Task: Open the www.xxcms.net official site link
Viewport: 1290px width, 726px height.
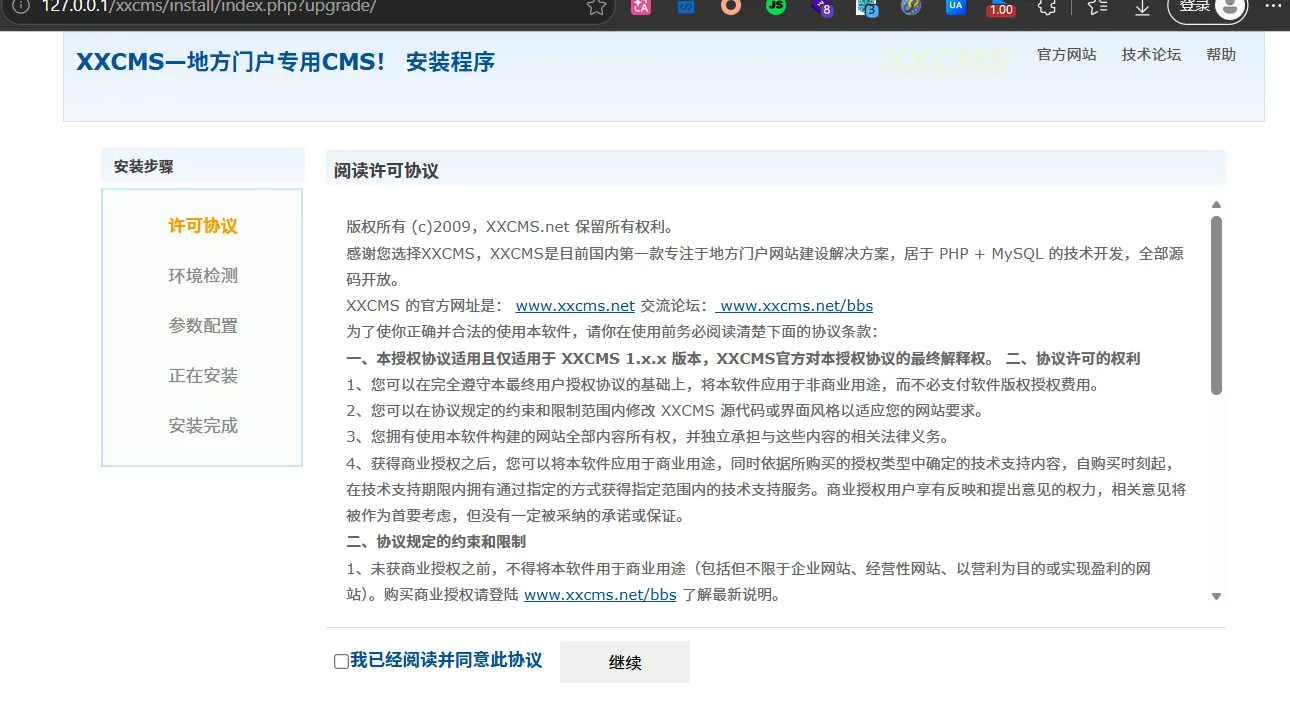Action: tap(575, 305)
